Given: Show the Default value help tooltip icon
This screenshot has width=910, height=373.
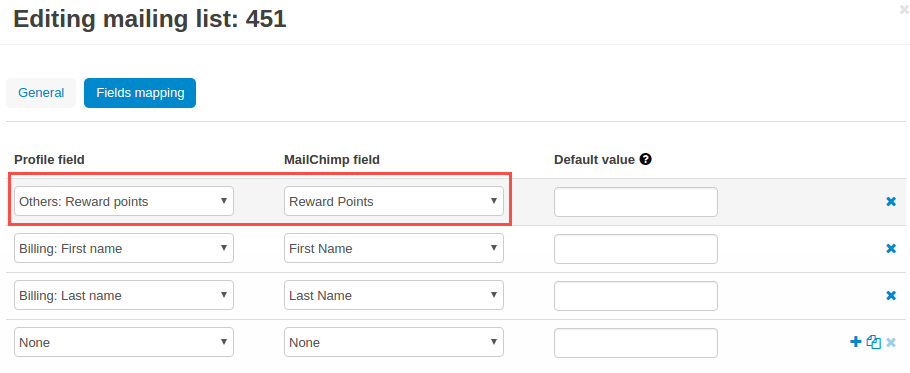Looking at the screenshot, I should 645,159.
